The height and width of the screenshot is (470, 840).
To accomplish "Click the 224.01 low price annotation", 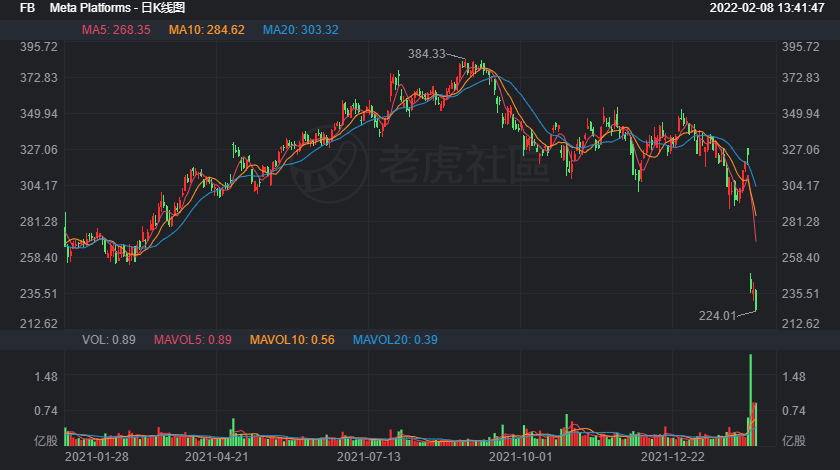I will [717, 316].
